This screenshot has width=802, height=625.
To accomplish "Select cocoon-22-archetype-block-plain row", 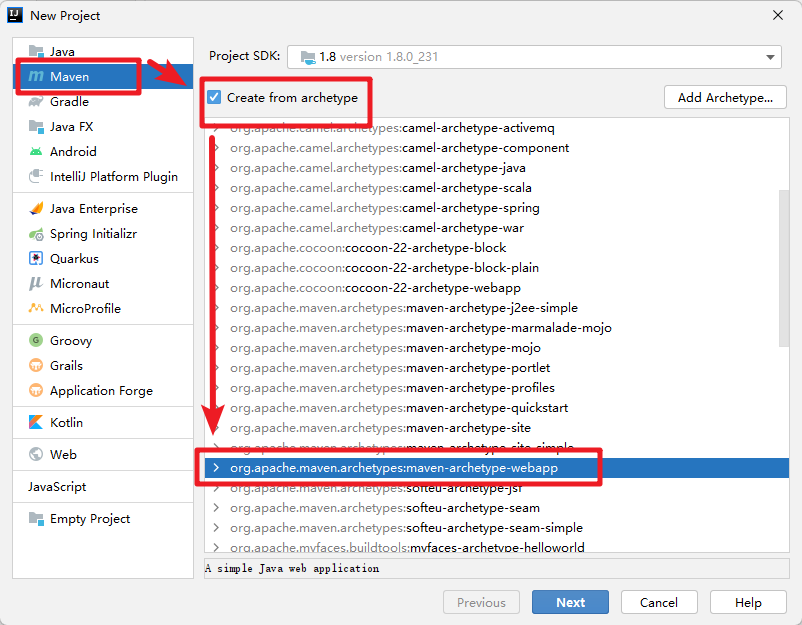I will click(x=497, y=267).
